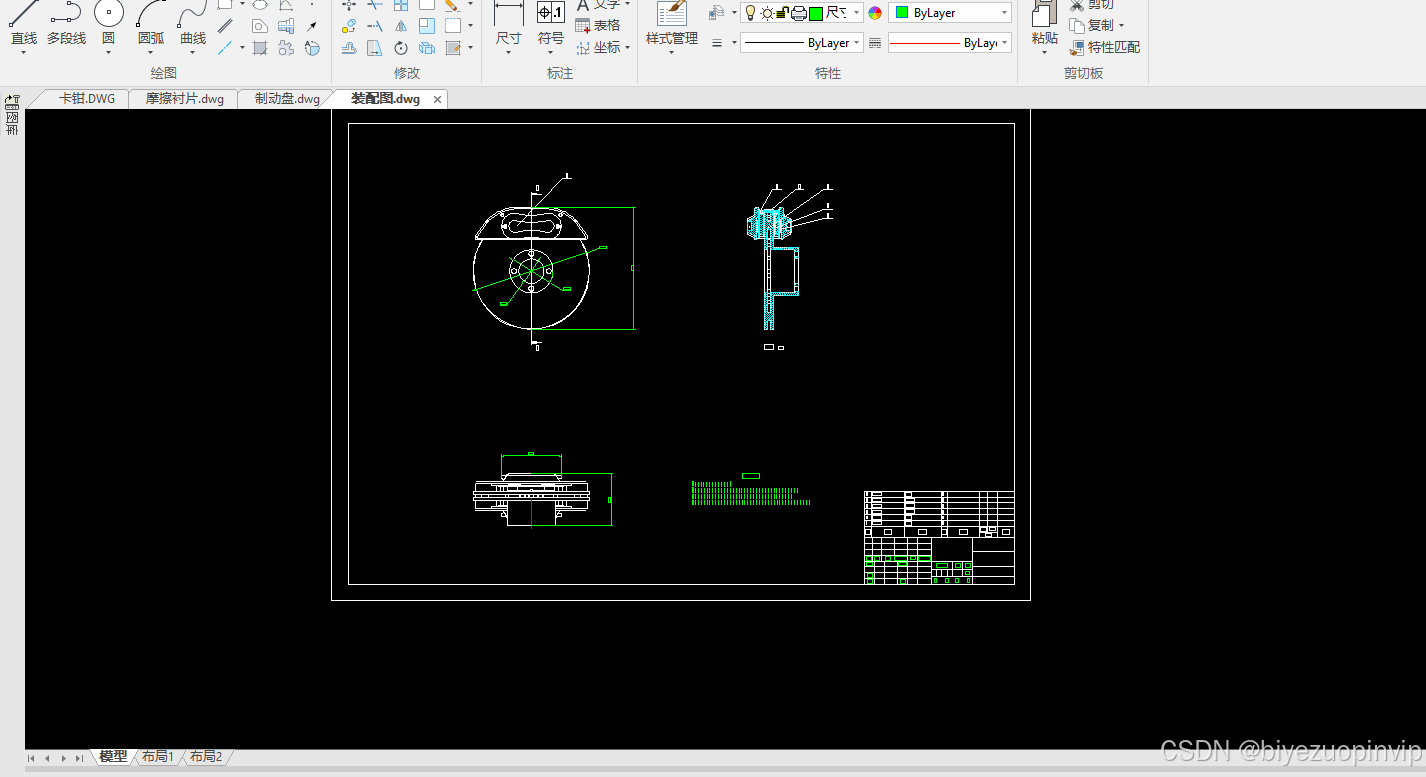Click the 粘贴 paste clipboard icon
1426x777 pixels.
1045,13
